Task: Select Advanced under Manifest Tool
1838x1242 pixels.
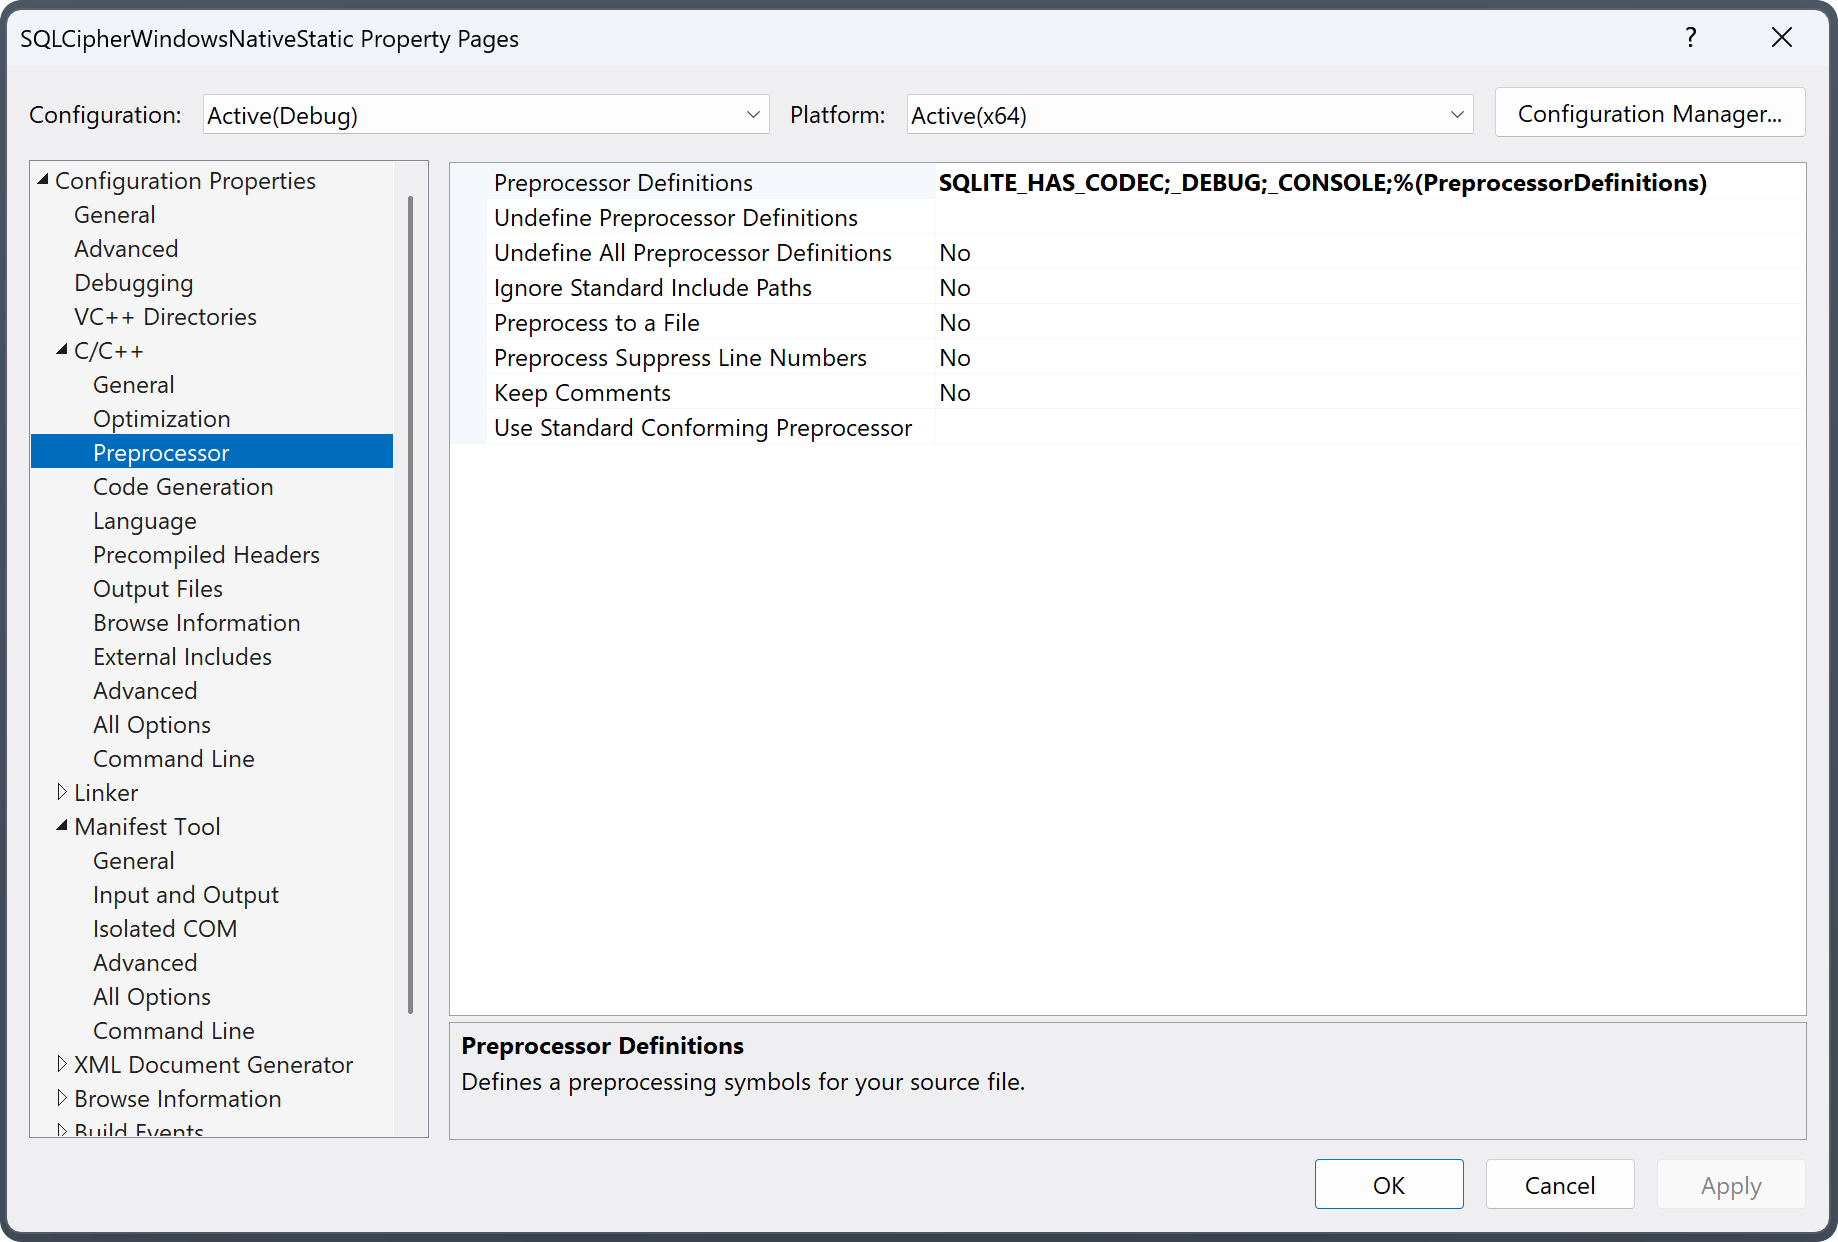Action: click(x=145, y=962)
